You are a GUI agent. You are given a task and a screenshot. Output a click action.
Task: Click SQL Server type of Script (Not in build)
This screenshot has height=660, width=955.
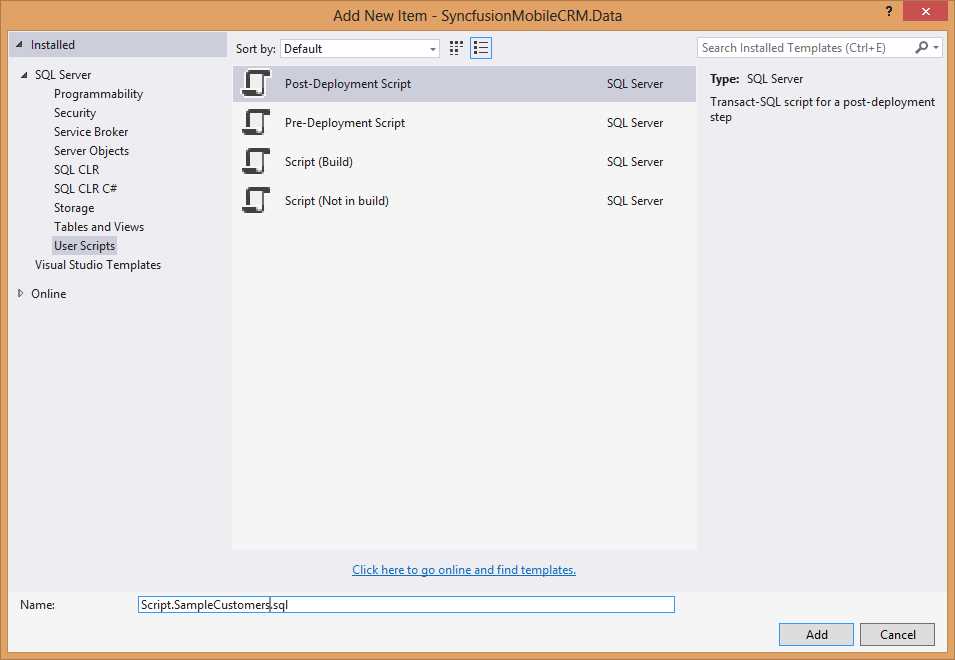pyautogui.click(x=635, y=200)
